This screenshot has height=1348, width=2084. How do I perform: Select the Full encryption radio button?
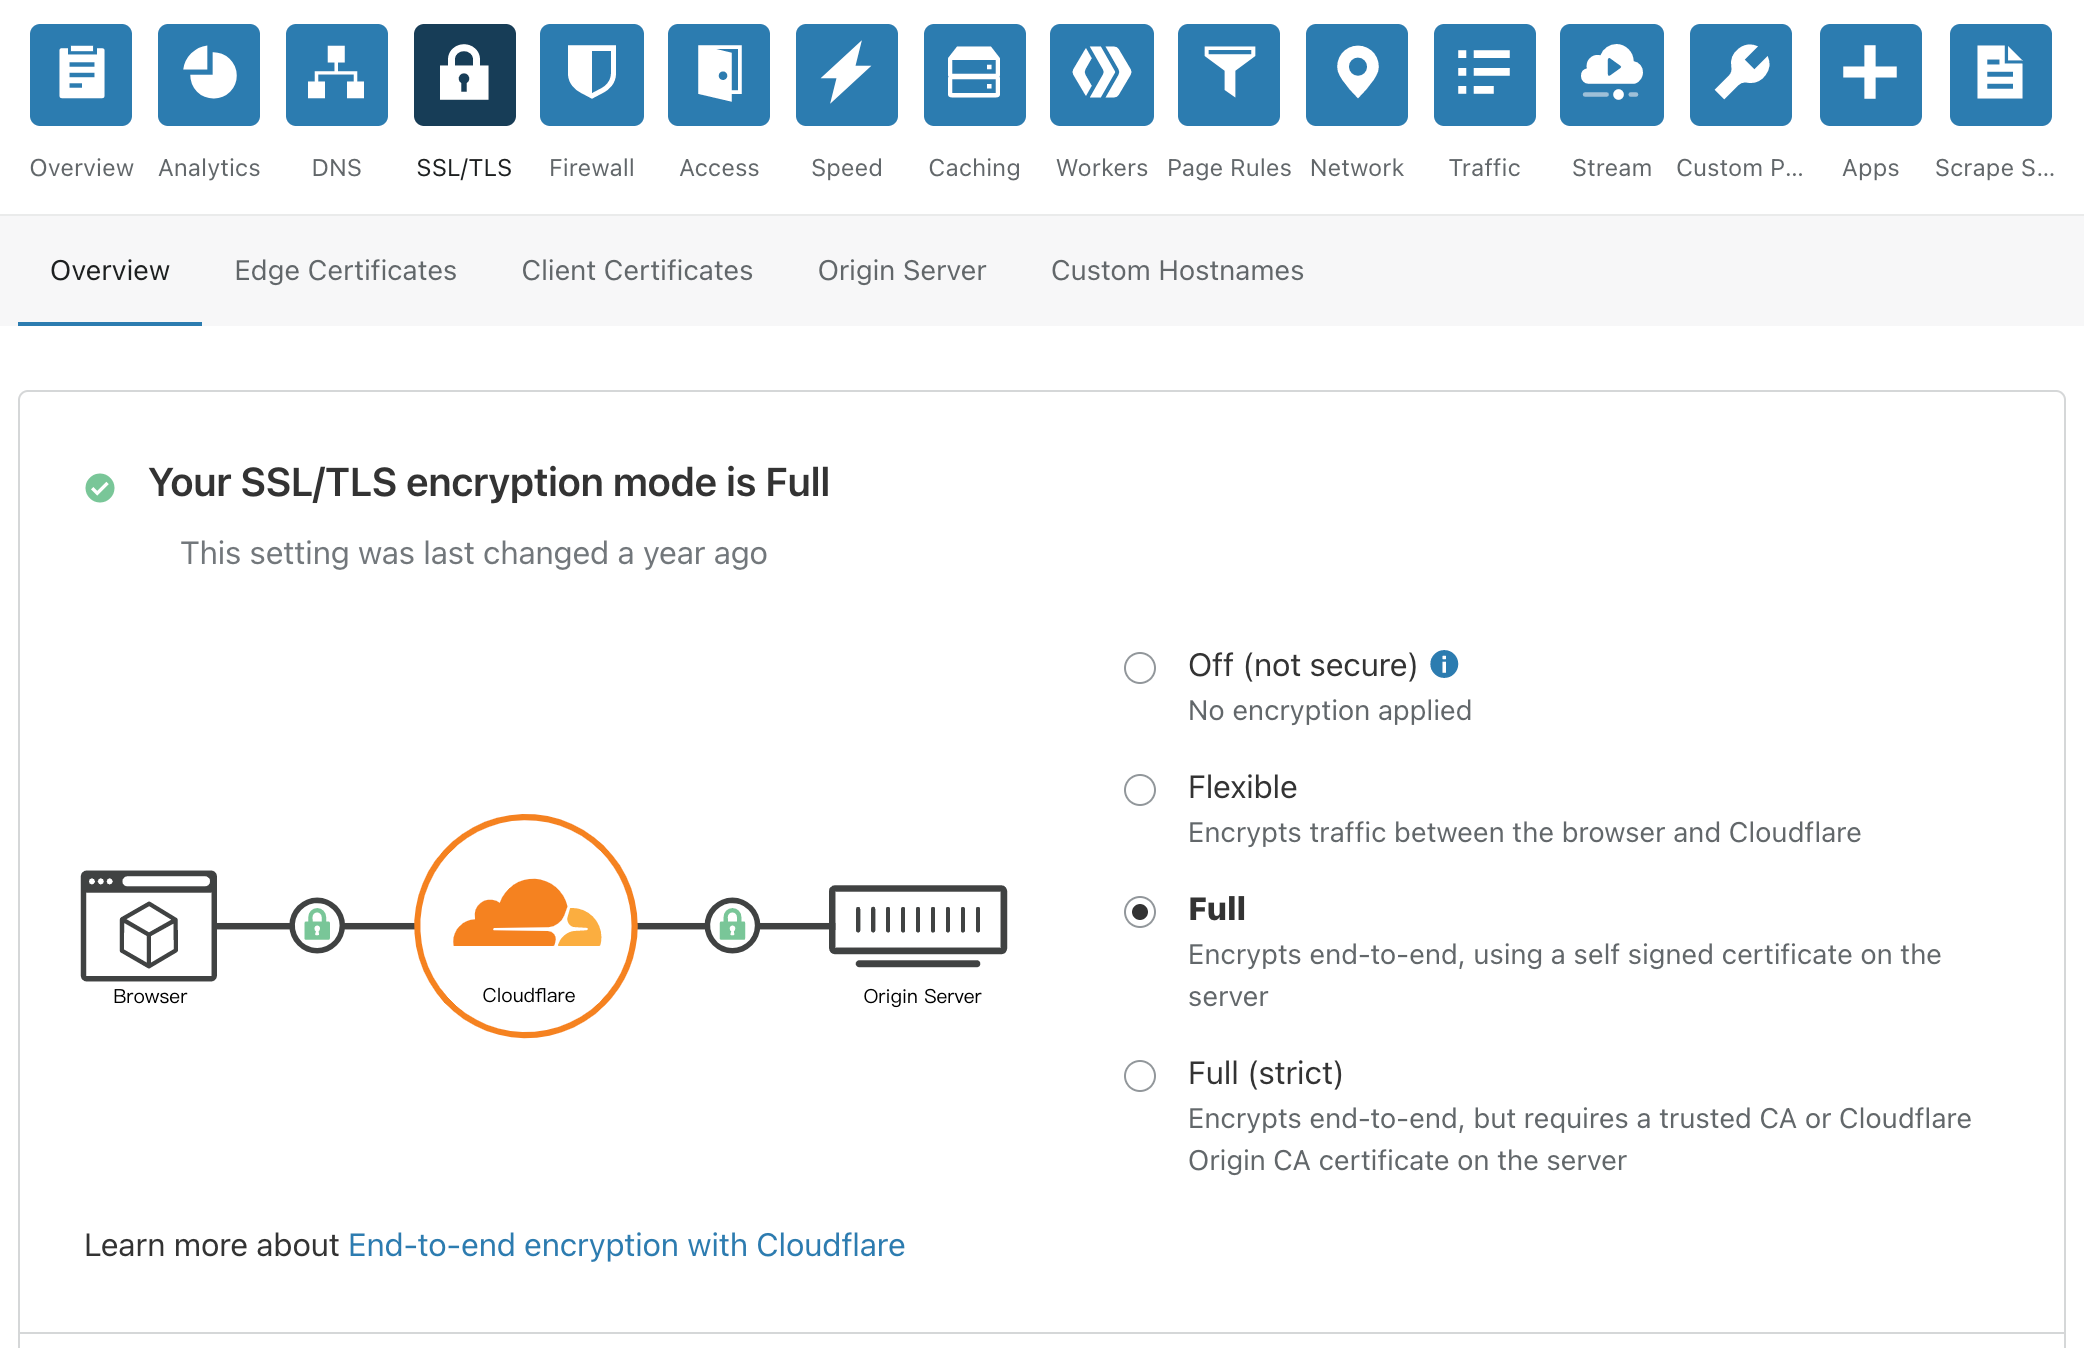tap(1140, 912)
